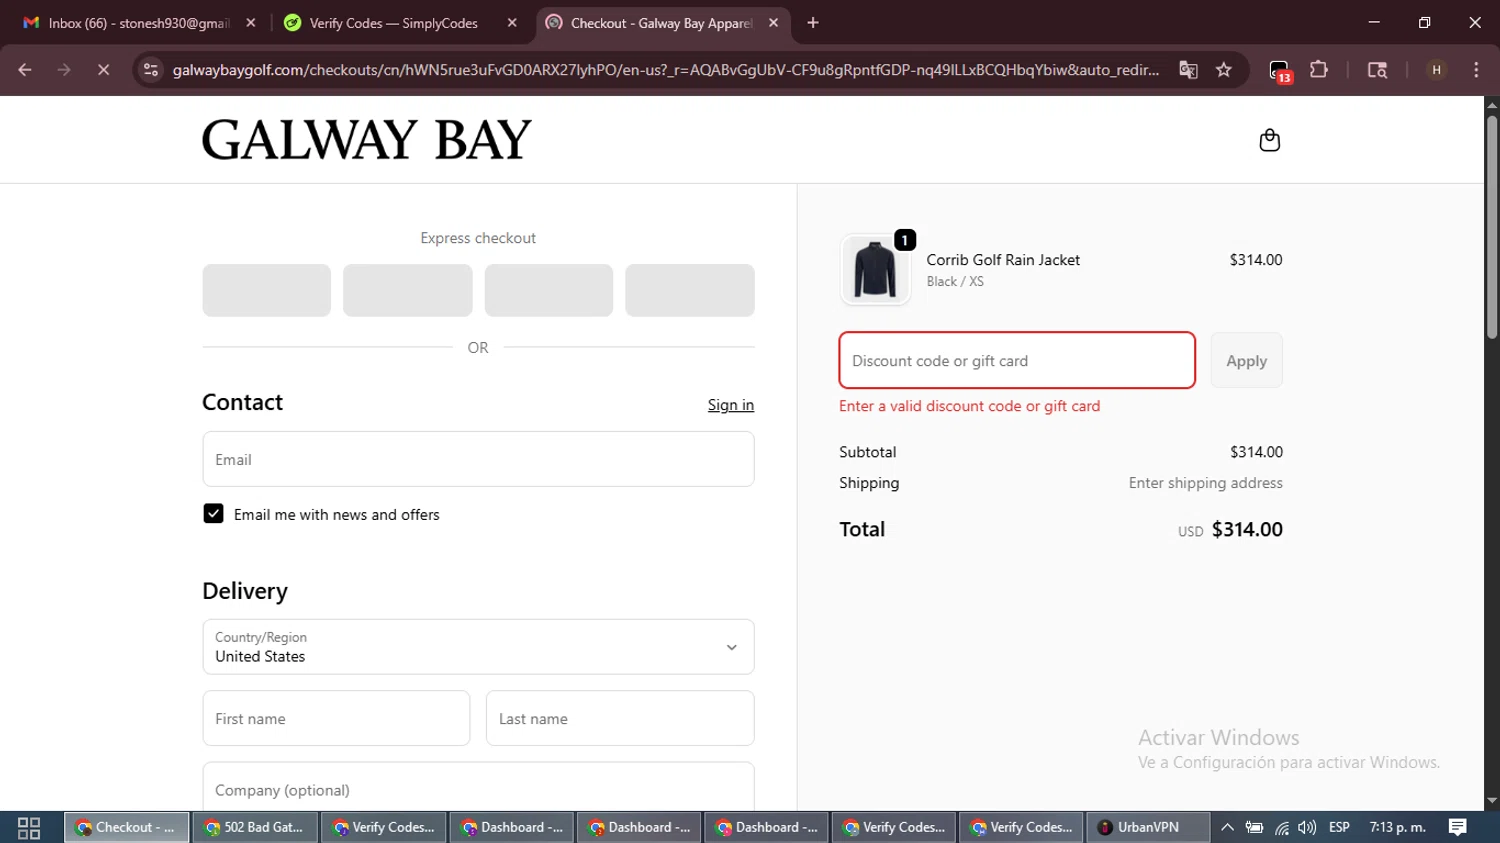Click the Sign in link
The image size is (1500, 843).
point(731,405)
